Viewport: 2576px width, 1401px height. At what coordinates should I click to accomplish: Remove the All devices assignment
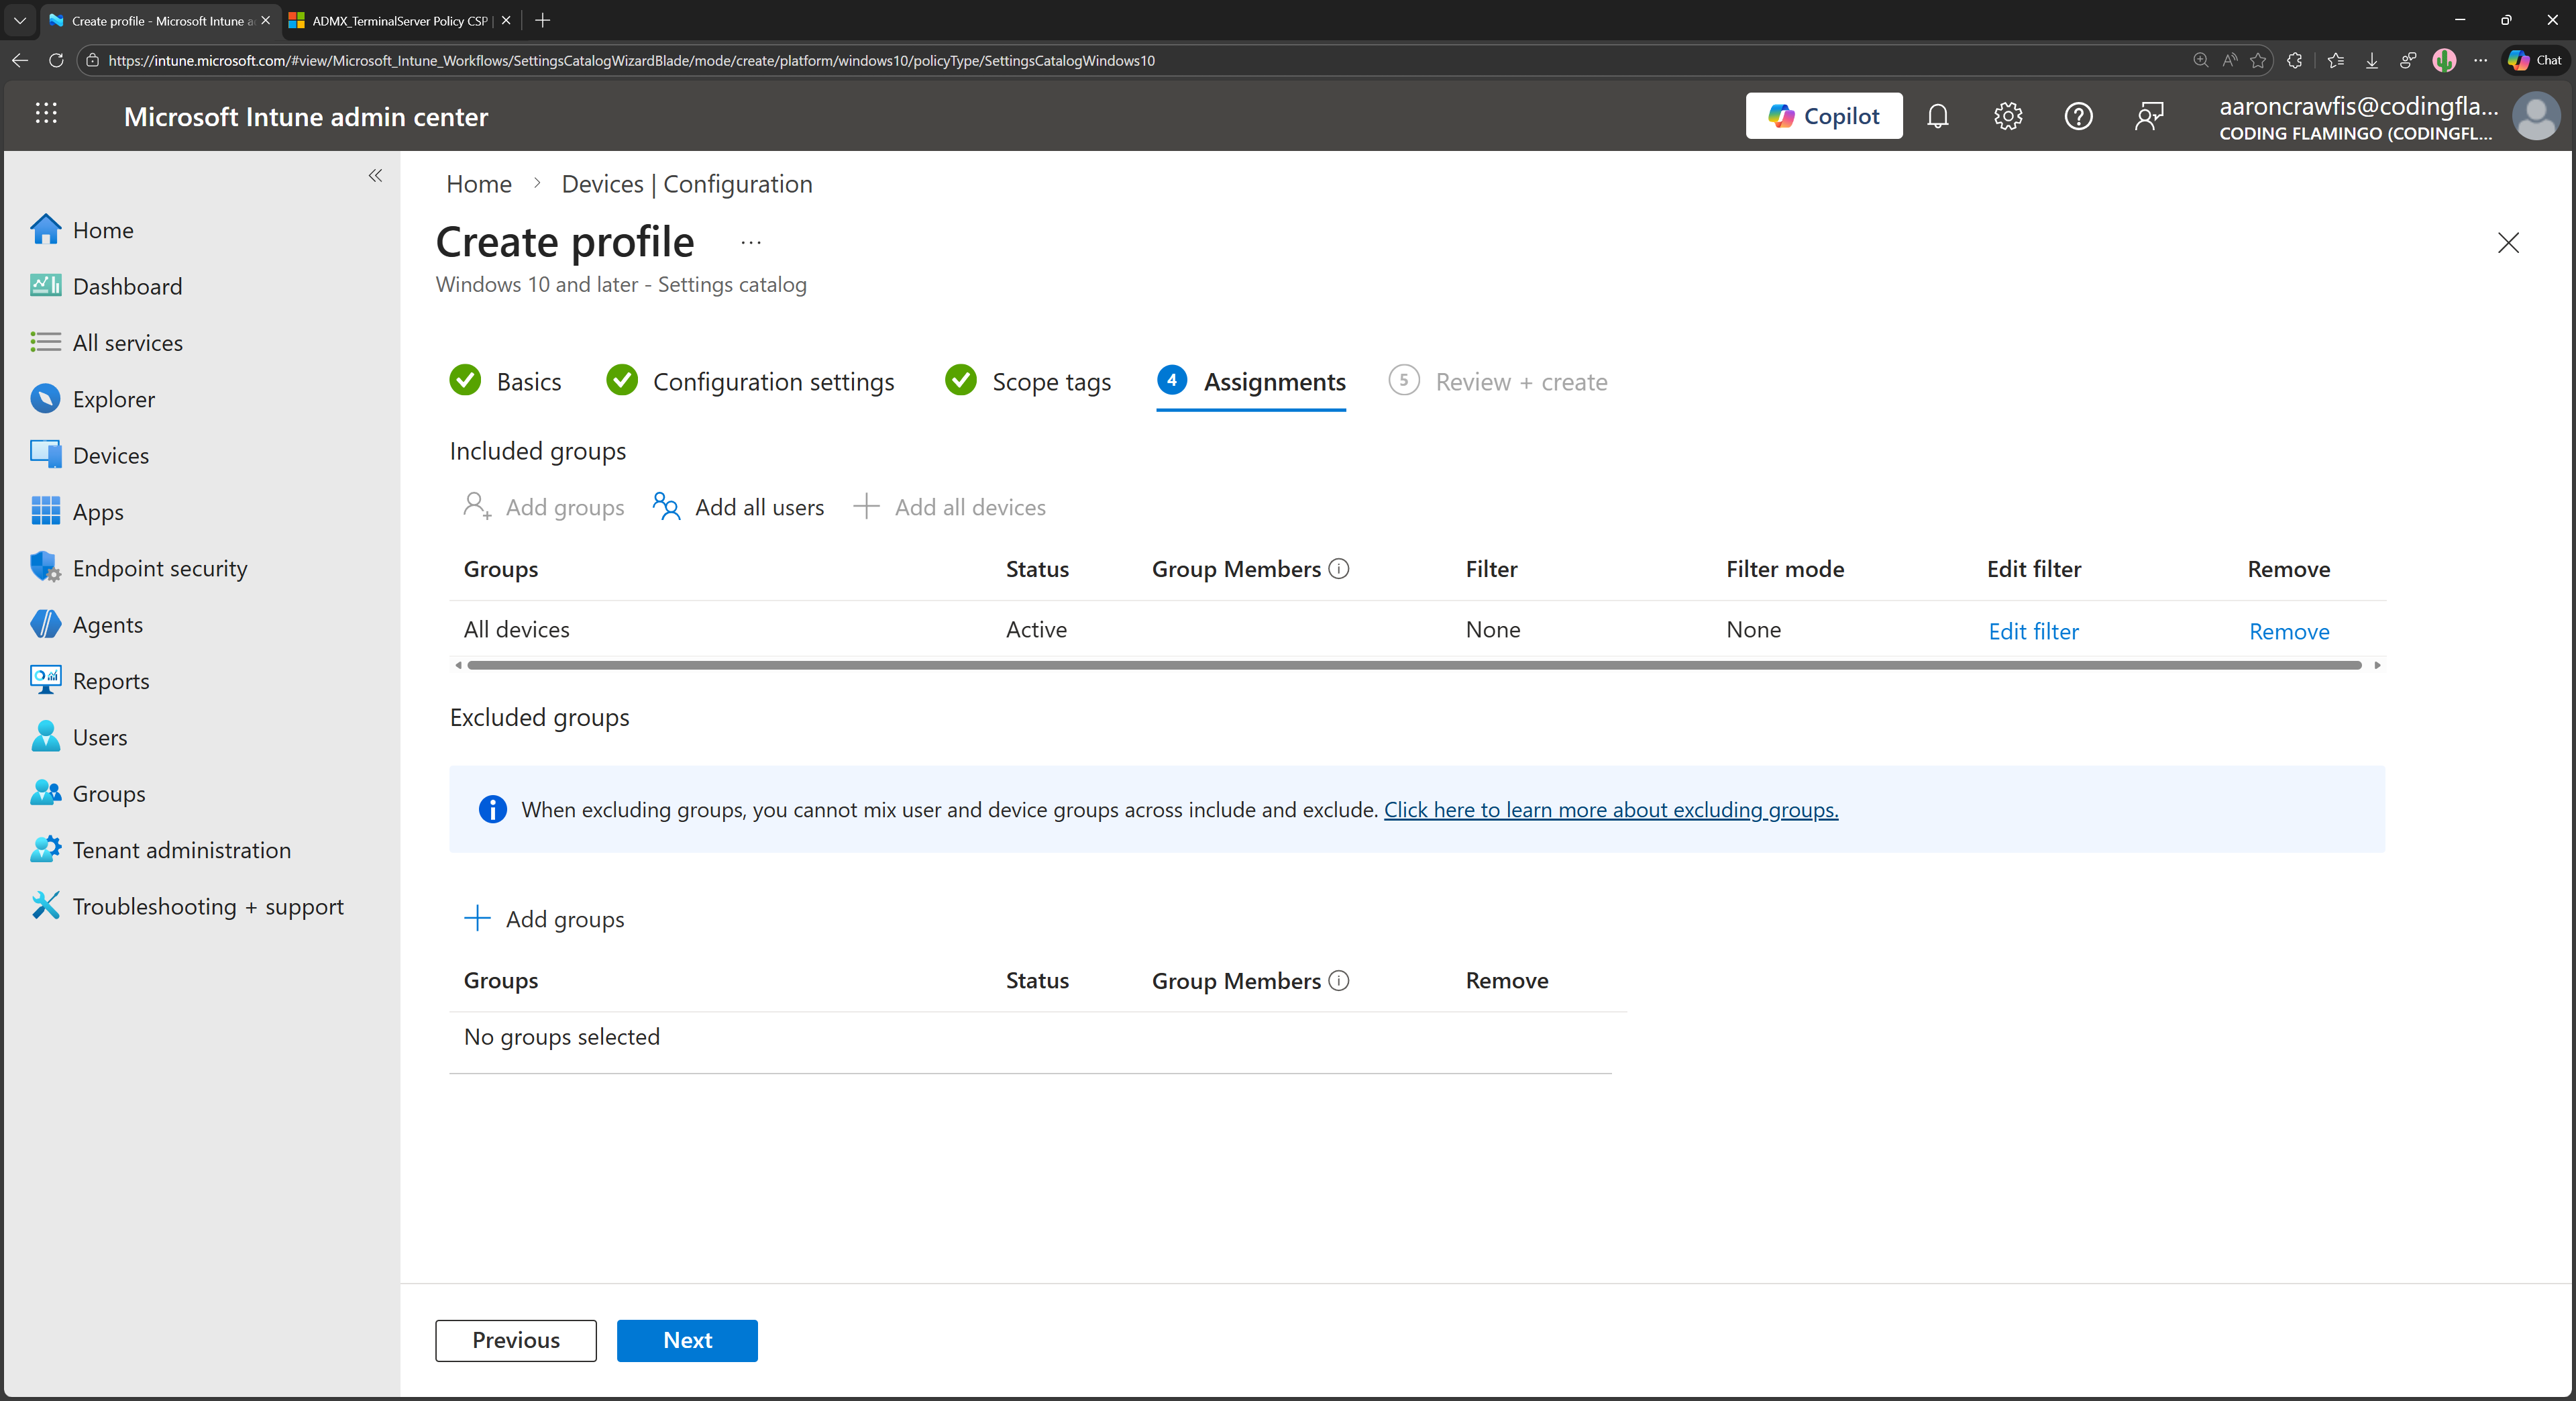click(2289, 630)
